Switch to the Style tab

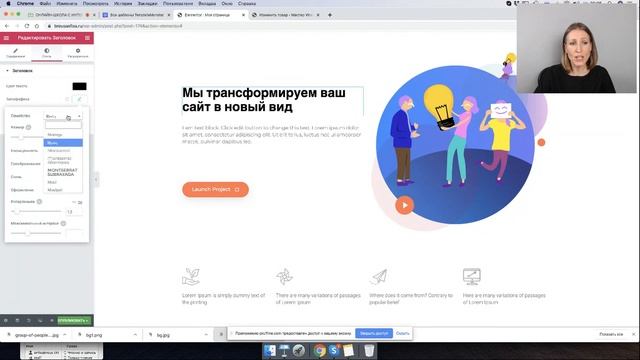click(x=47, y=53)
